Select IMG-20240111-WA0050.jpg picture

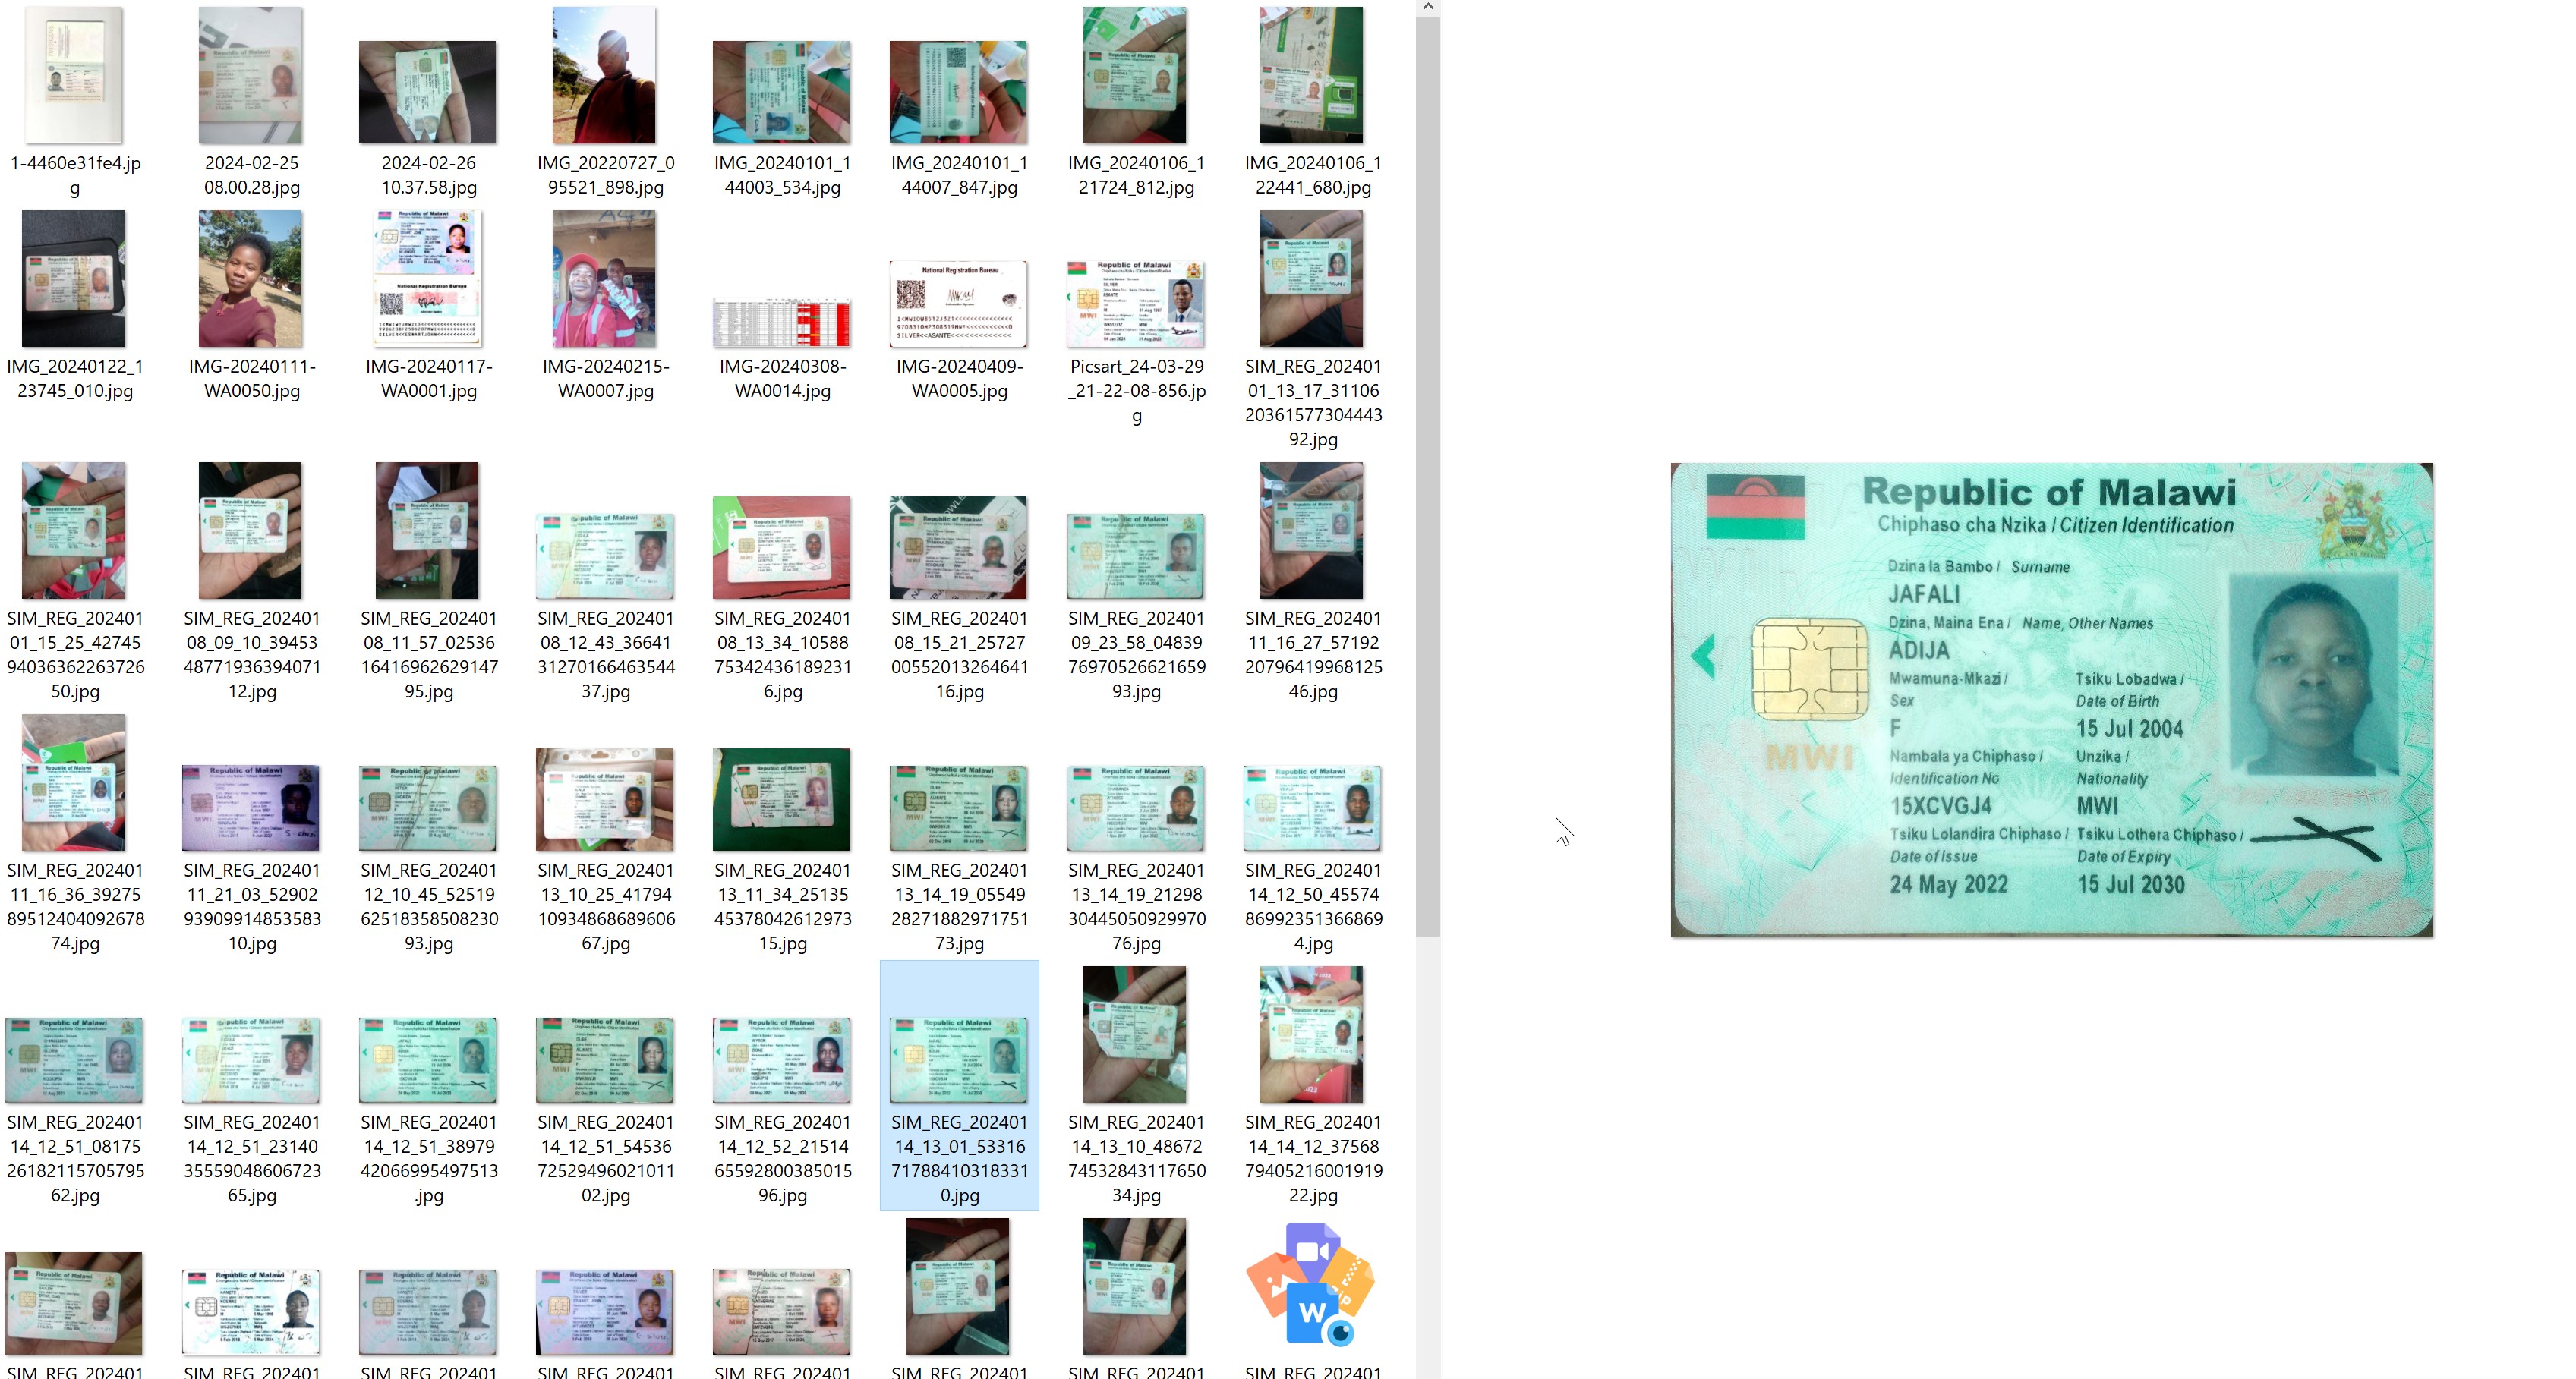[250, 279]
